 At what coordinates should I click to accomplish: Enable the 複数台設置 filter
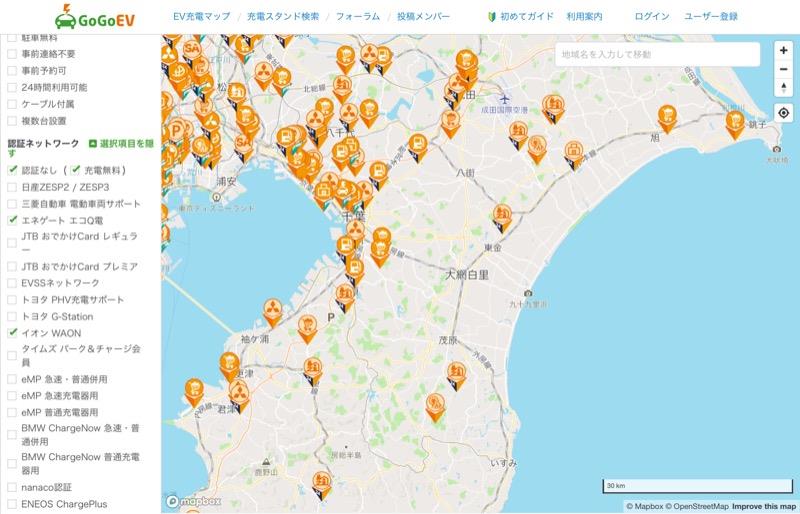pos(12,121)
